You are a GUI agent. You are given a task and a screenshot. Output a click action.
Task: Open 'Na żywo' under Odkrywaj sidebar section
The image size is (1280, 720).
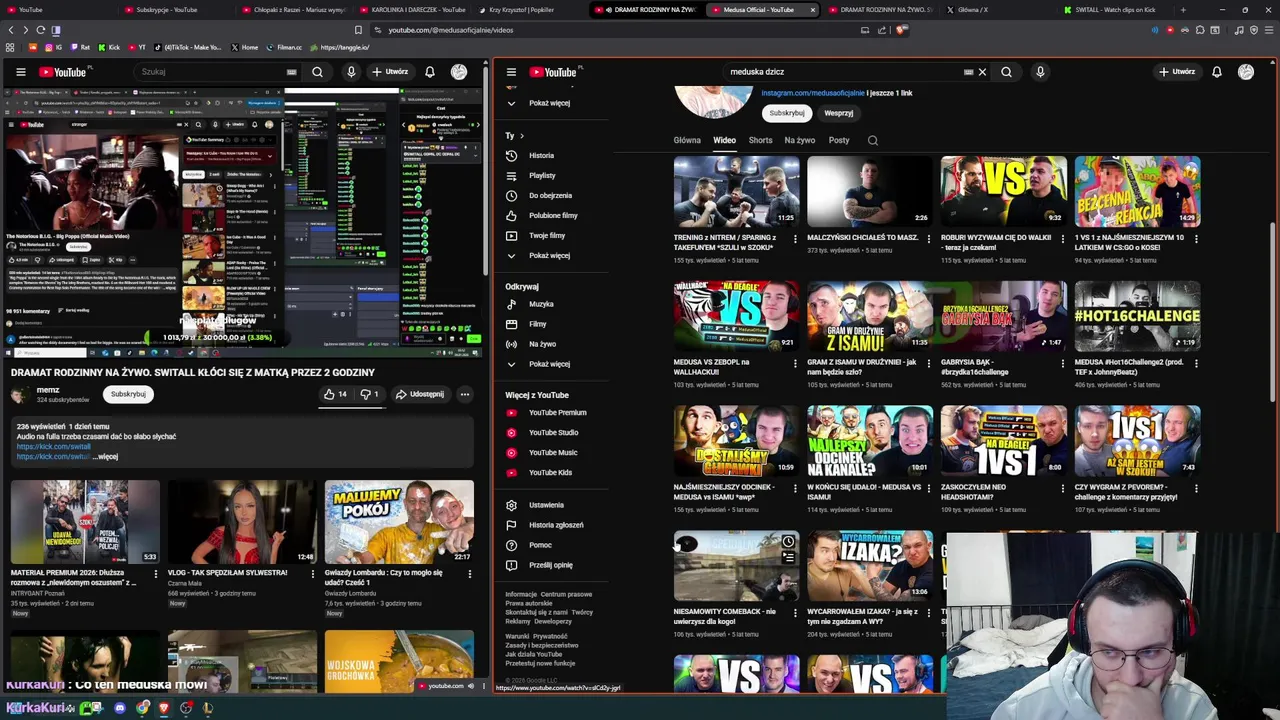pyautogui.click(x=542, y=344)
